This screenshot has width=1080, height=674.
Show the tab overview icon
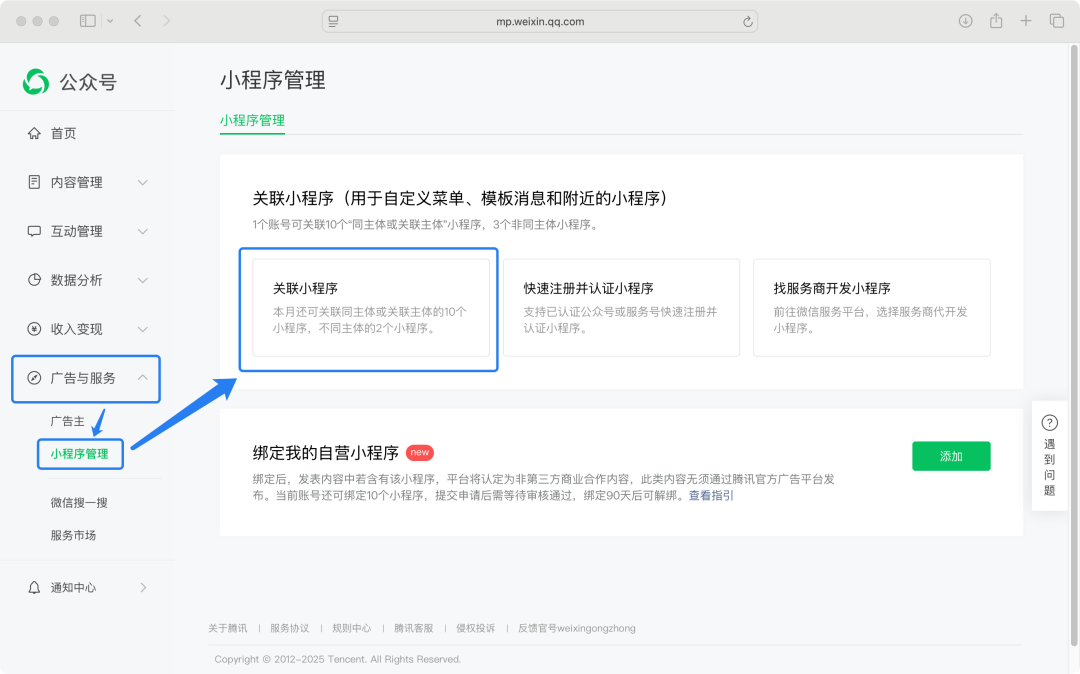[x=1057, y=21]
